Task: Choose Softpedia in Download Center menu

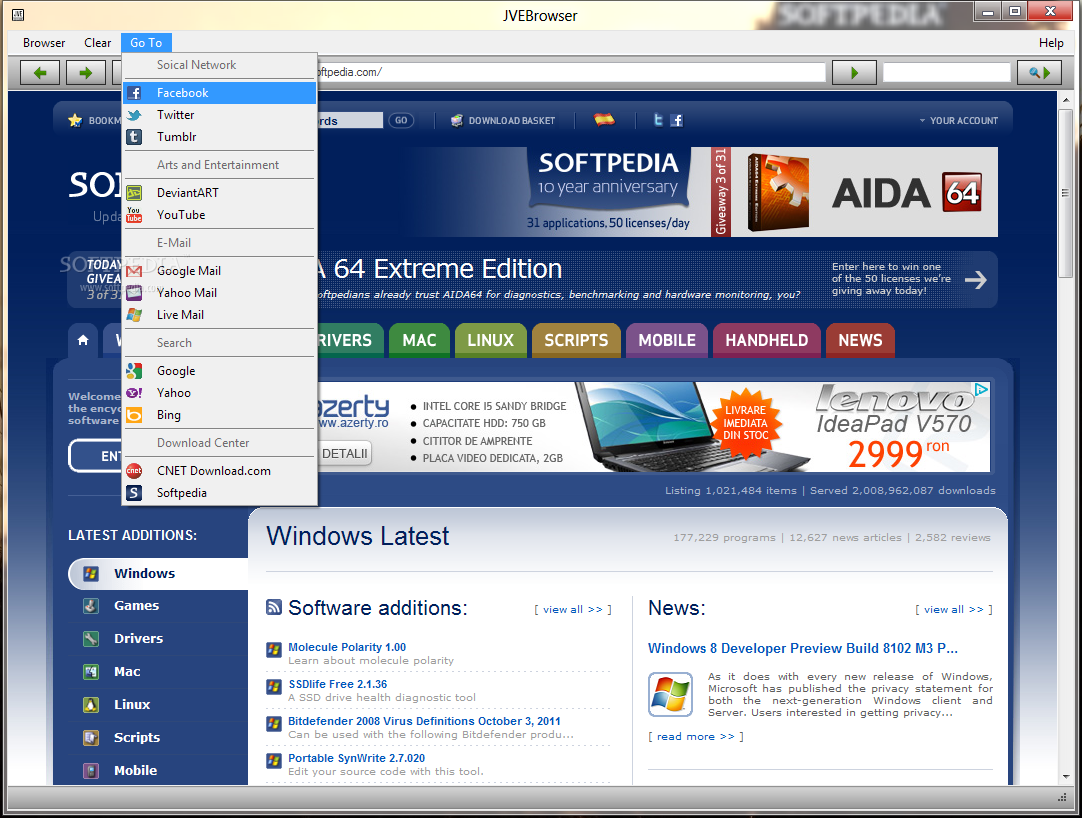Action: pos(219,493)
